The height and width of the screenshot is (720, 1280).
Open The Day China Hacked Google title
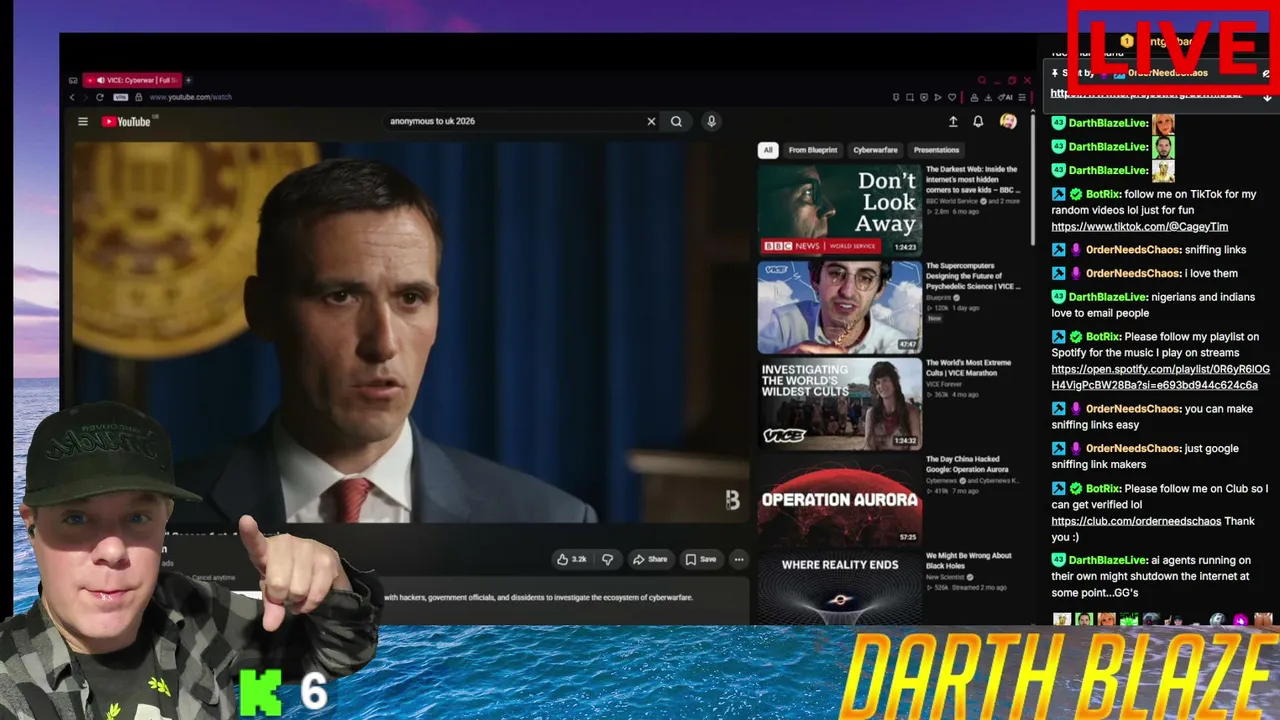point(967,464)
